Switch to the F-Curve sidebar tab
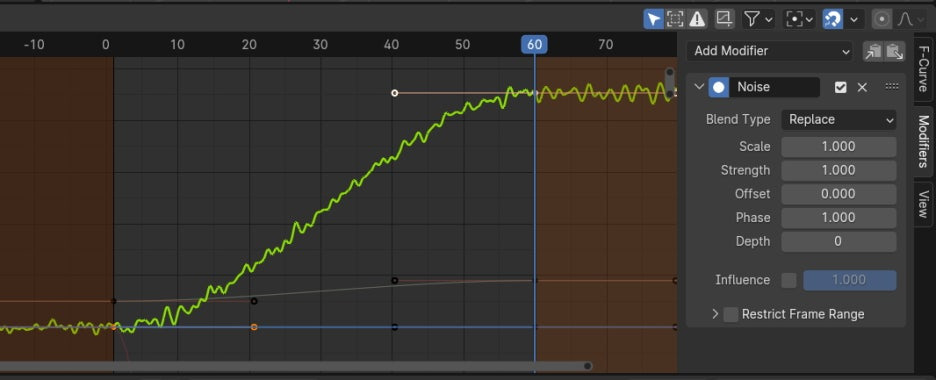Viewport: 936px width, 380px height. 923,69
